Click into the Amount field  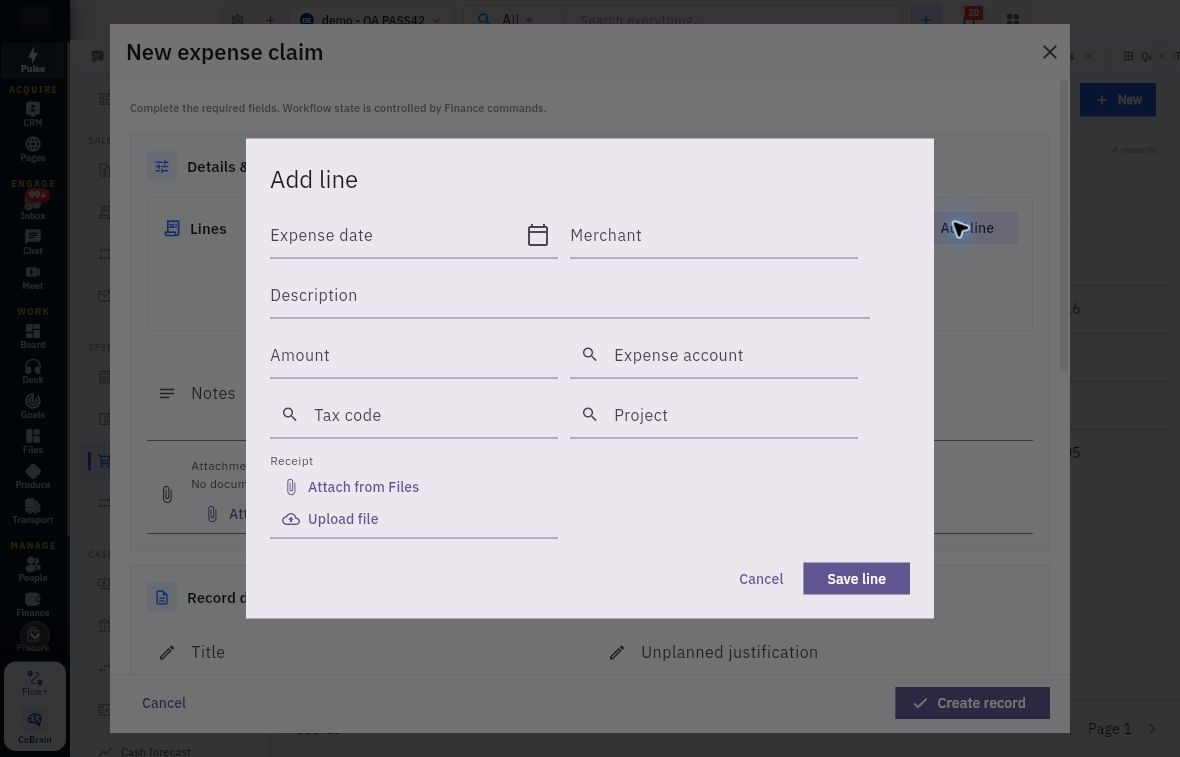click(414, 356)
